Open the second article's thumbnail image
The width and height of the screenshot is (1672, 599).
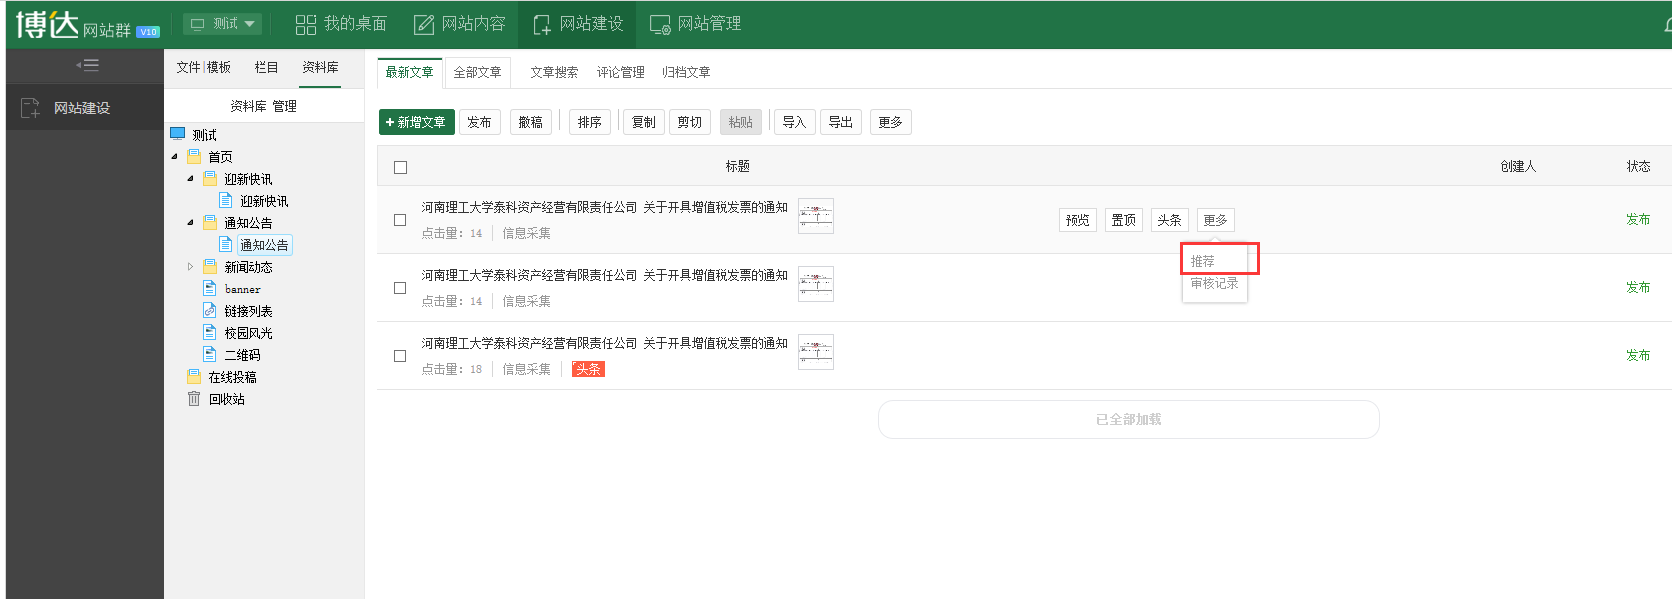[815, 284]
